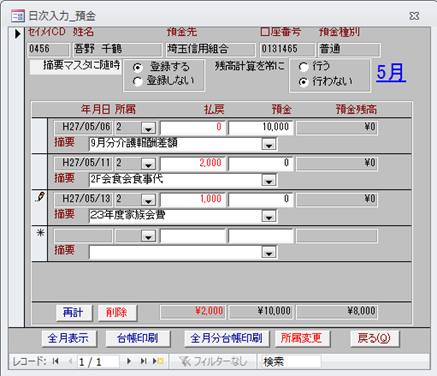The height and width of the screenshot is (376, 437).
Task: Click the date field H27/05/06
Action: click(x=83, y=127)
